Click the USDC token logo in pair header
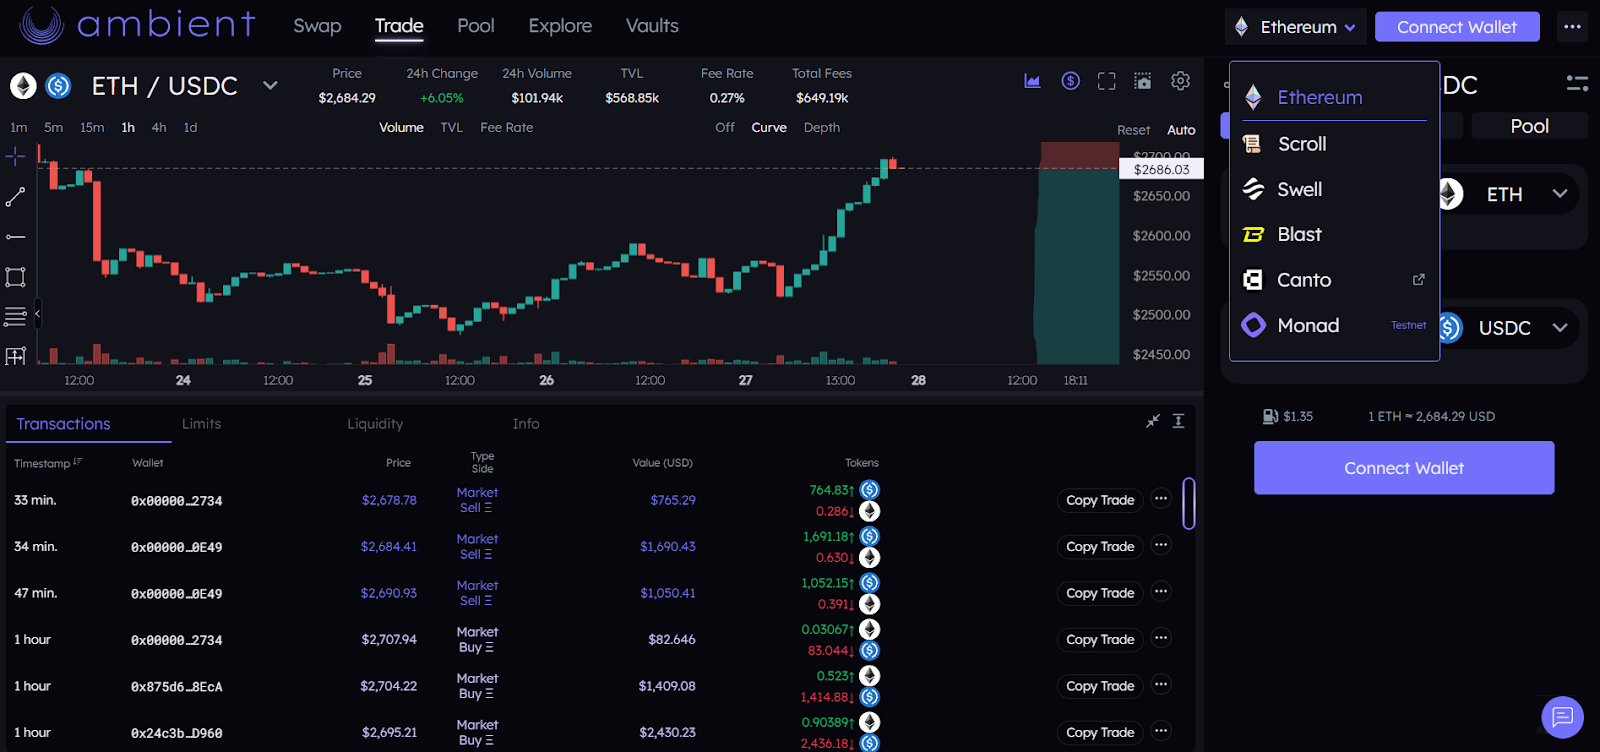Image resolution: width=1600 pixels, height=752 pixels. [x=58, y=86]
